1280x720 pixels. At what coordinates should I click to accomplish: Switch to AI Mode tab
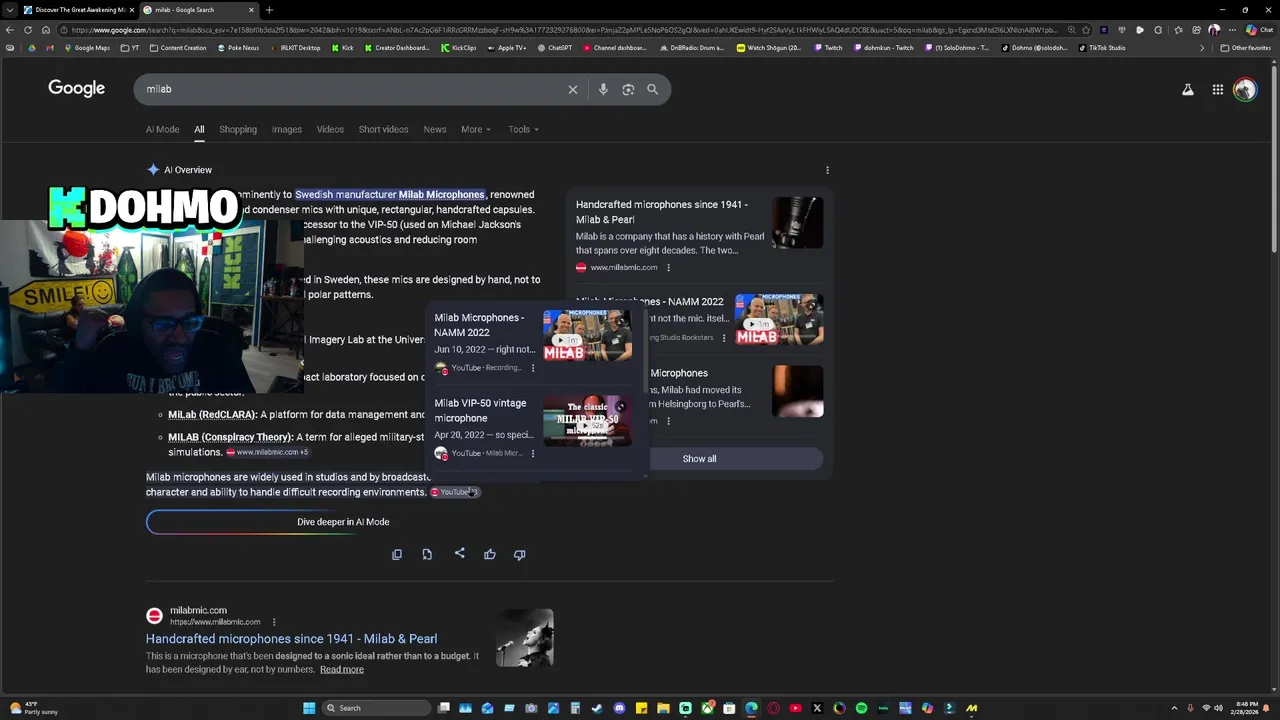(162, 129)
